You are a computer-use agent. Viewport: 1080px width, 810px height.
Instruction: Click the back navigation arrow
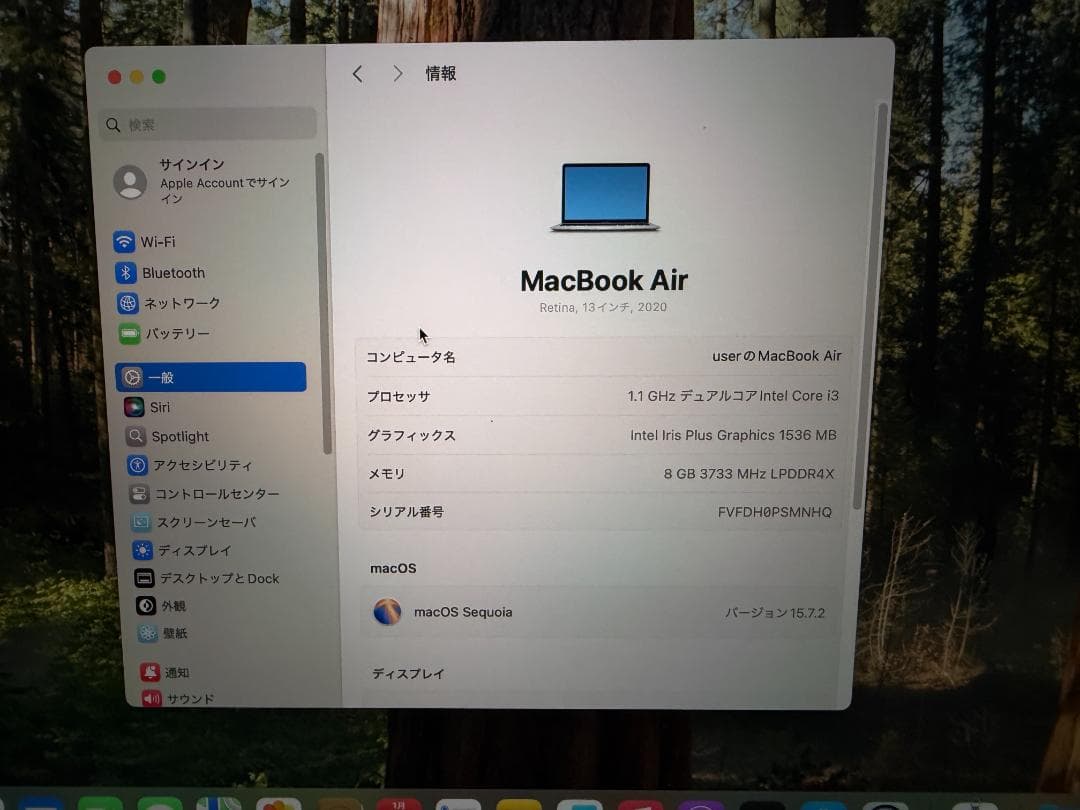[357, 73]
